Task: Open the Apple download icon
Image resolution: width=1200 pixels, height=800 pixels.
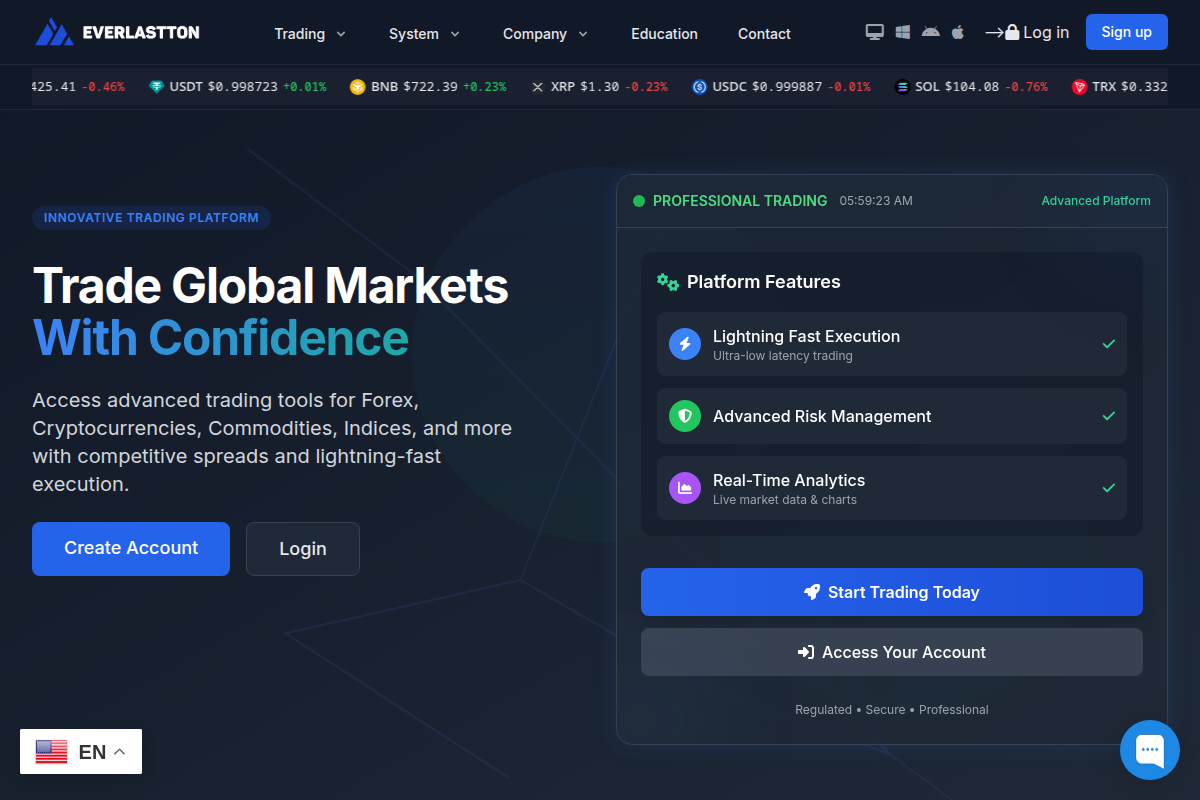Action: point(958,32)
